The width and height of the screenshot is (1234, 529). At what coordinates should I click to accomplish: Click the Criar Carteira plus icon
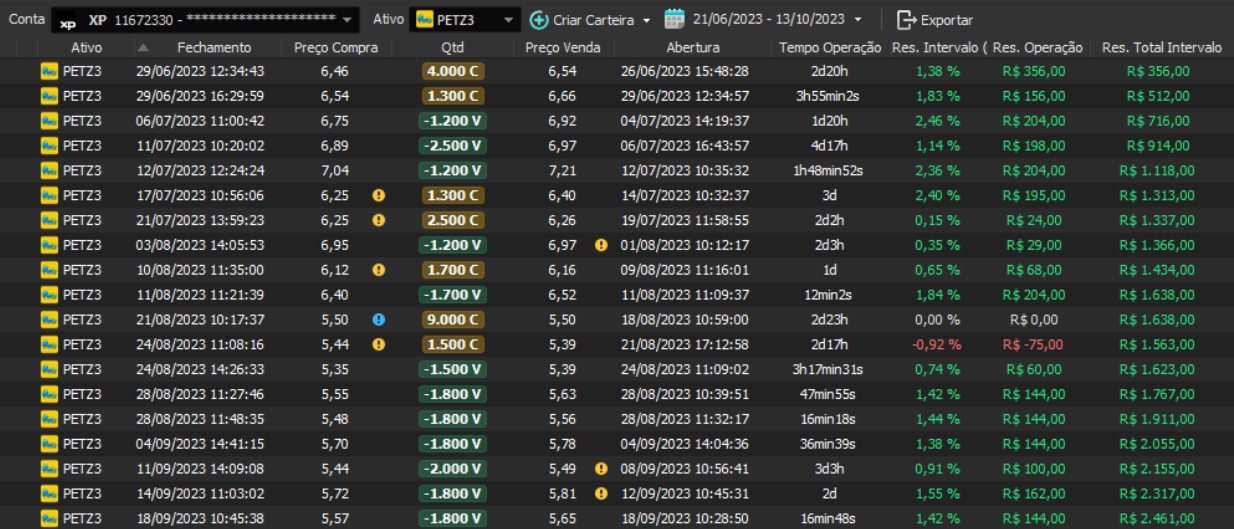coord(539,20)
